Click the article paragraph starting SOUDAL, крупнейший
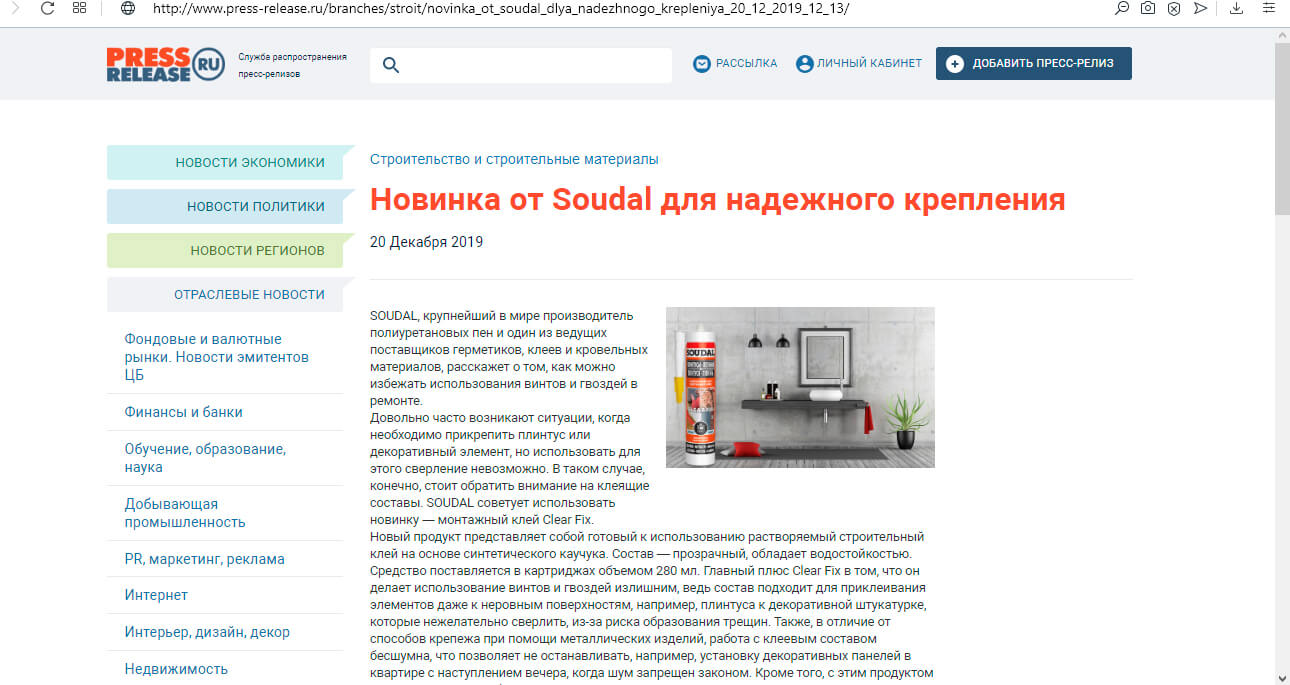This screenshot has height=685, width=1290. [508, 358]
